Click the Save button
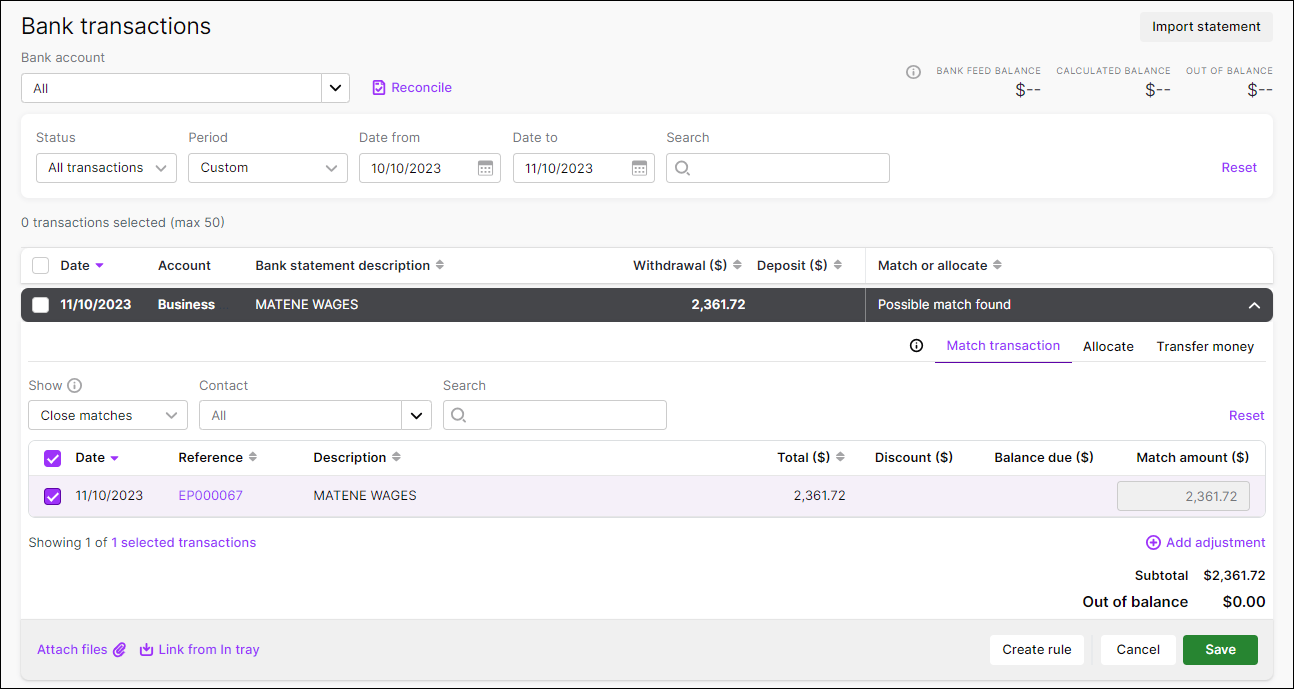The width and height of the screenshot is (1294, 689). (1220, 649)
